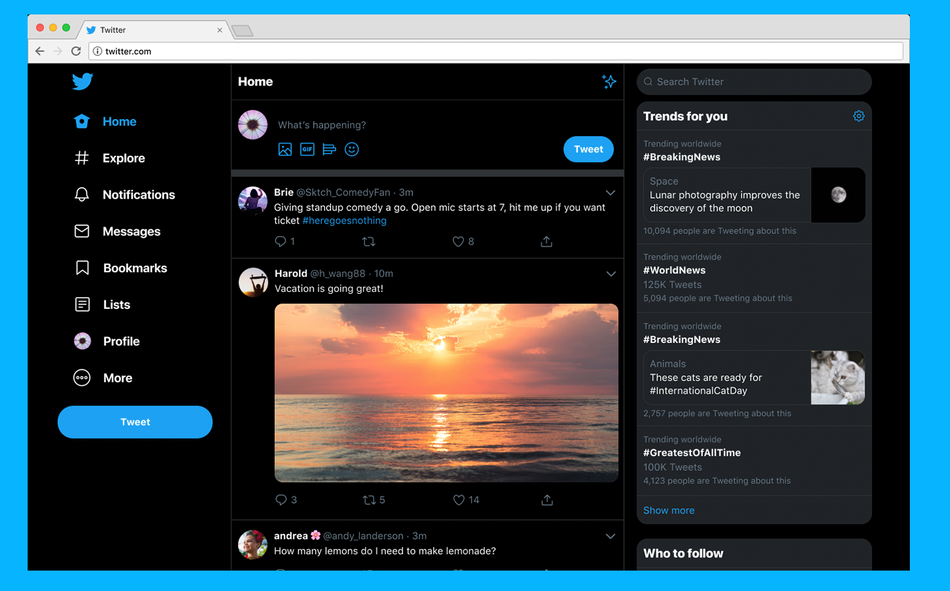Click the Twitter bird logo
Image resolution: width=950 pixels, height=591 pixels.
pos(82,82)
